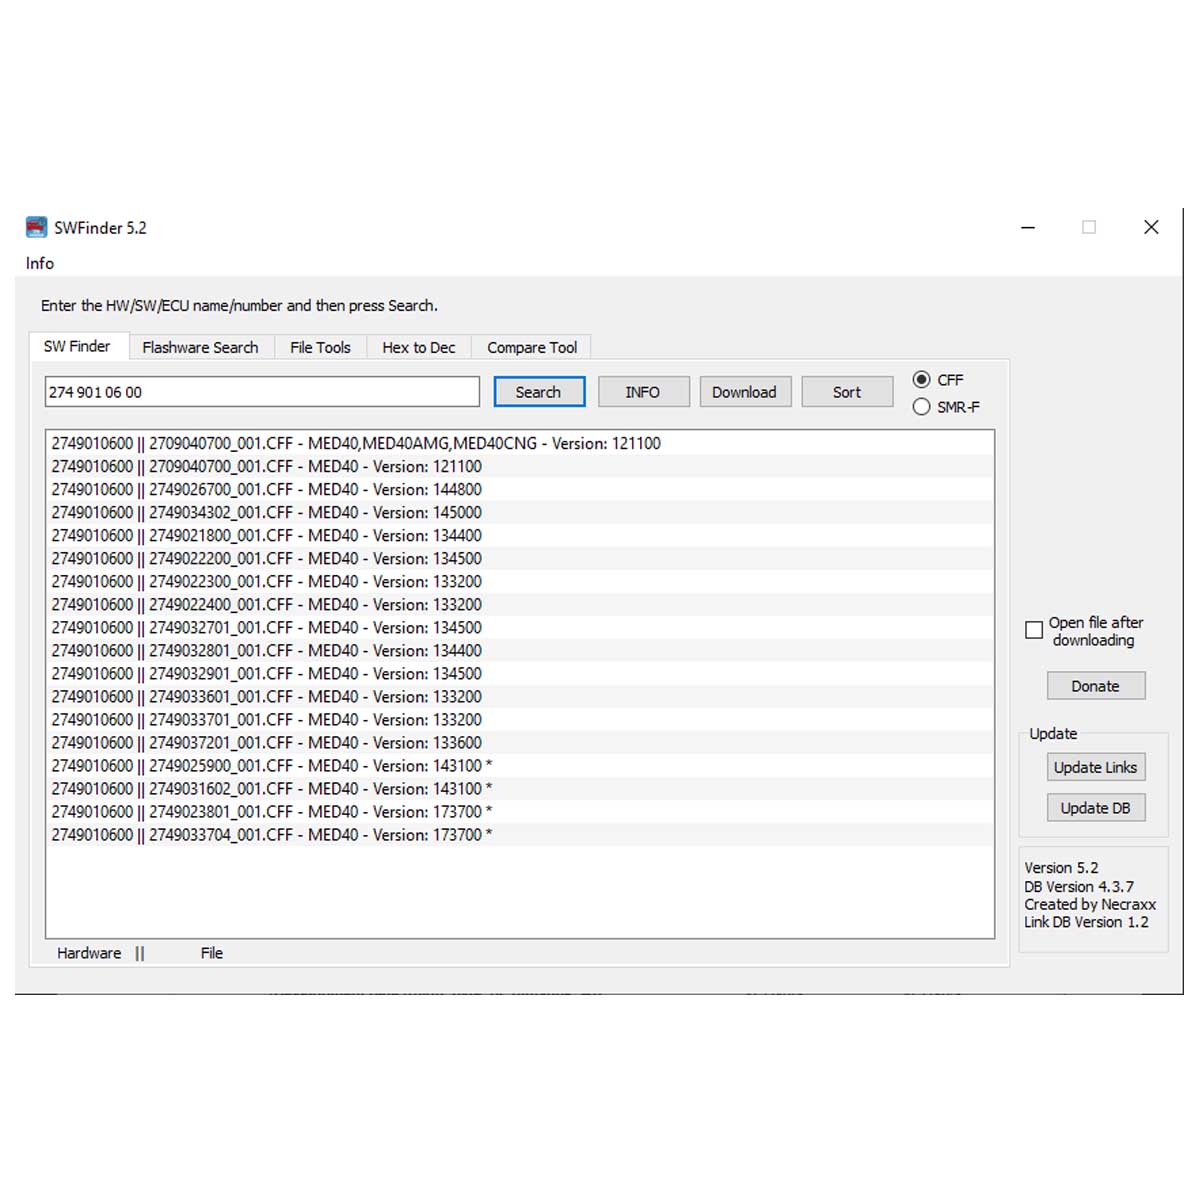This screenshot has height=1200, width=1200.
Task: Click the SWFinder application icon in titlebar
Action: [36, 227]
